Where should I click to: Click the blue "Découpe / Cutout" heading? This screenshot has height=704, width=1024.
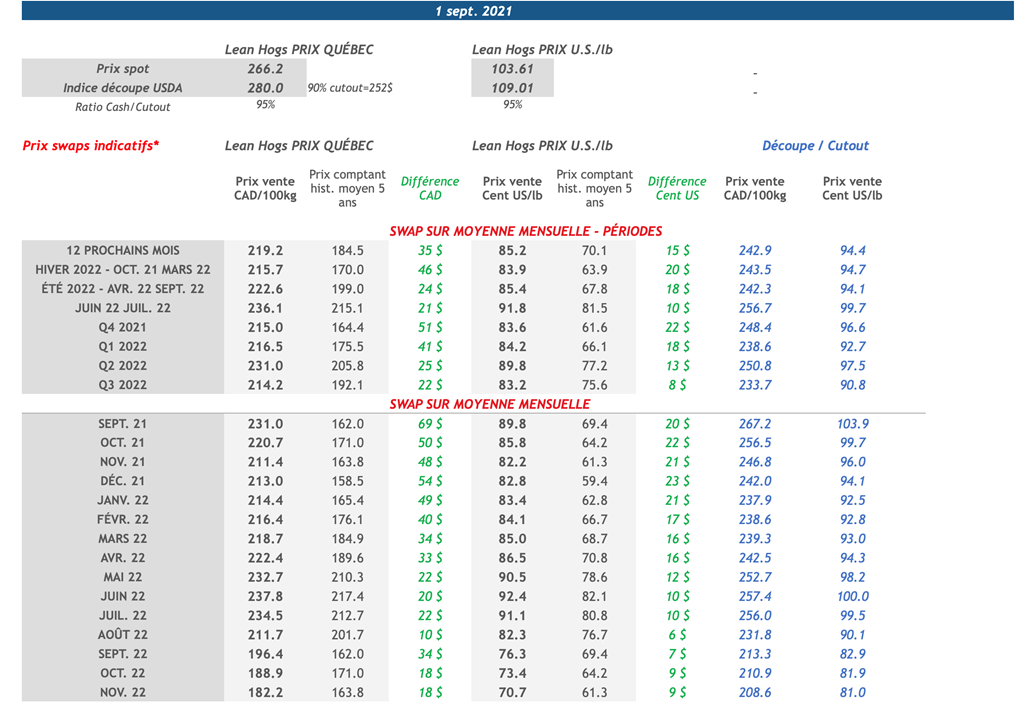(815, 146)
